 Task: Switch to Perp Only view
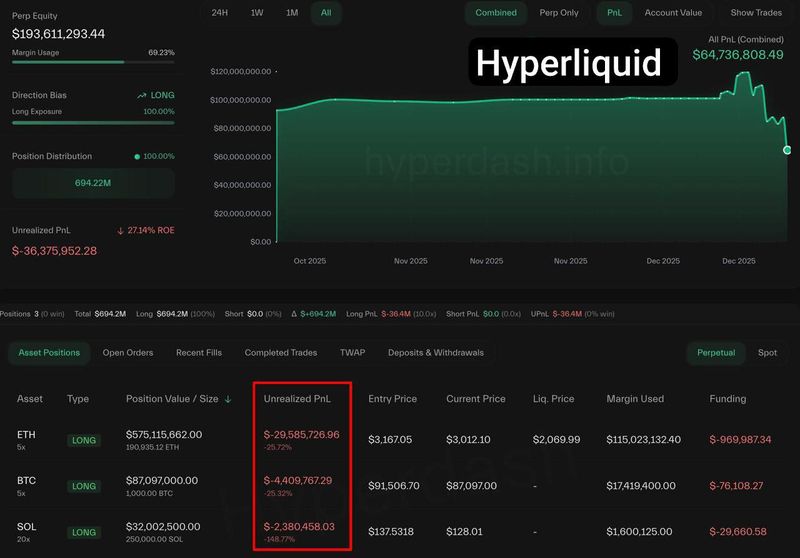click(559, 13)
